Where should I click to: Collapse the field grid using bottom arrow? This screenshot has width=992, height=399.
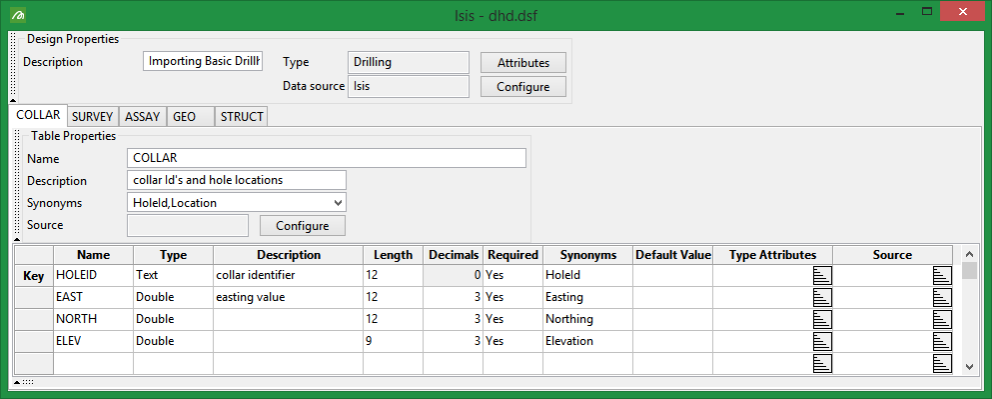(17, 382)
